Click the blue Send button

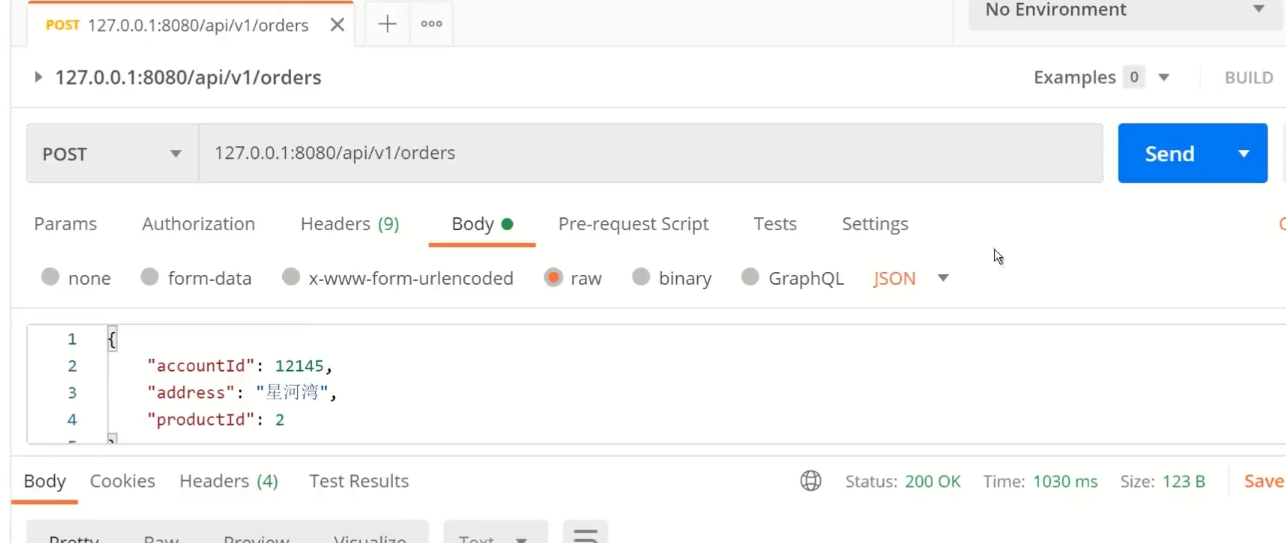(1169, 154)
